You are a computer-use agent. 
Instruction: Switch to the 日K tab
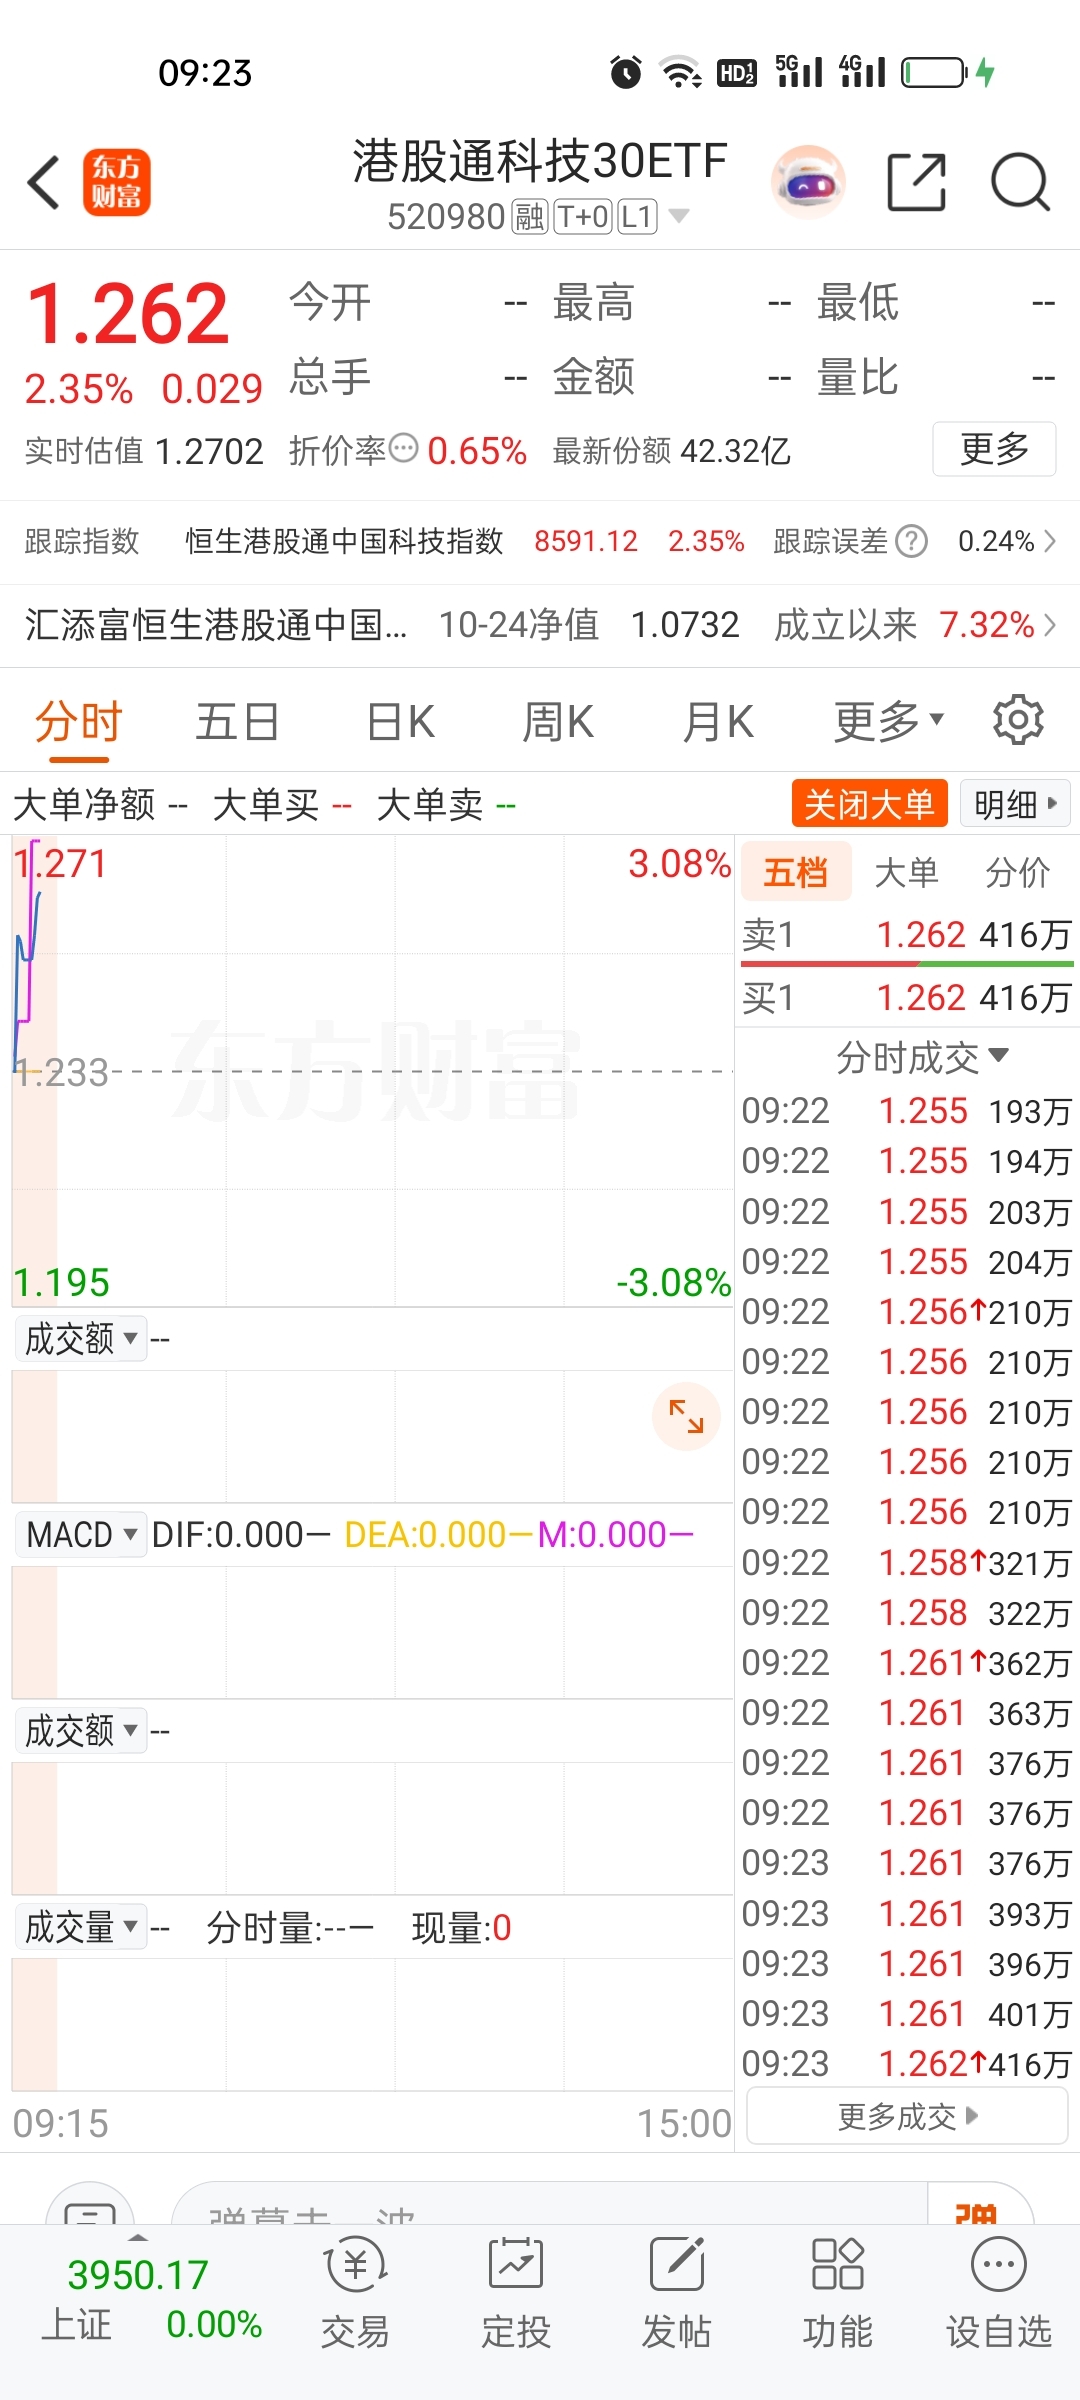[400, 722]
